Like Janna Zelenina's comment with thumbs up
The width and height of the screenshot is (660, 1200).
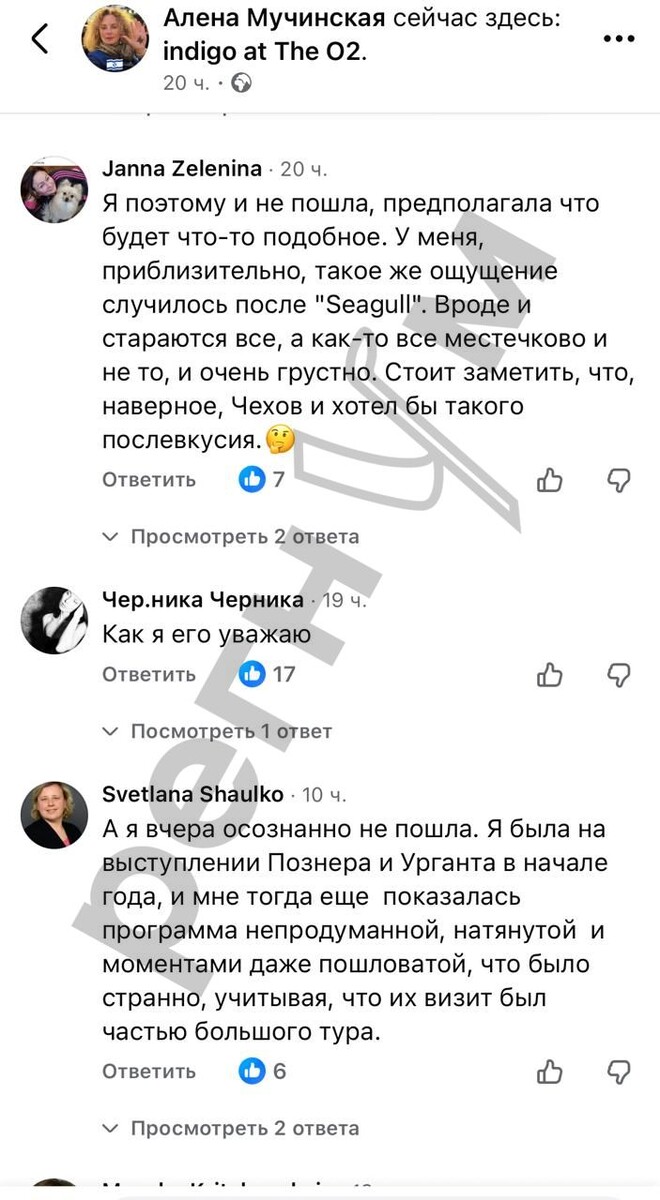point(550,480)
